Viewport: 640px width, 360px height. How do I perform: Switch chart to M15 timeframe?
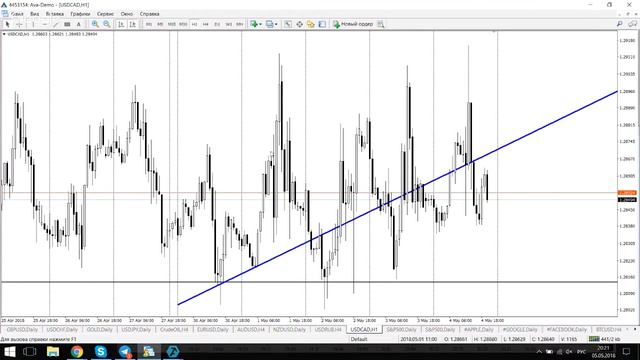coord(171,24)
